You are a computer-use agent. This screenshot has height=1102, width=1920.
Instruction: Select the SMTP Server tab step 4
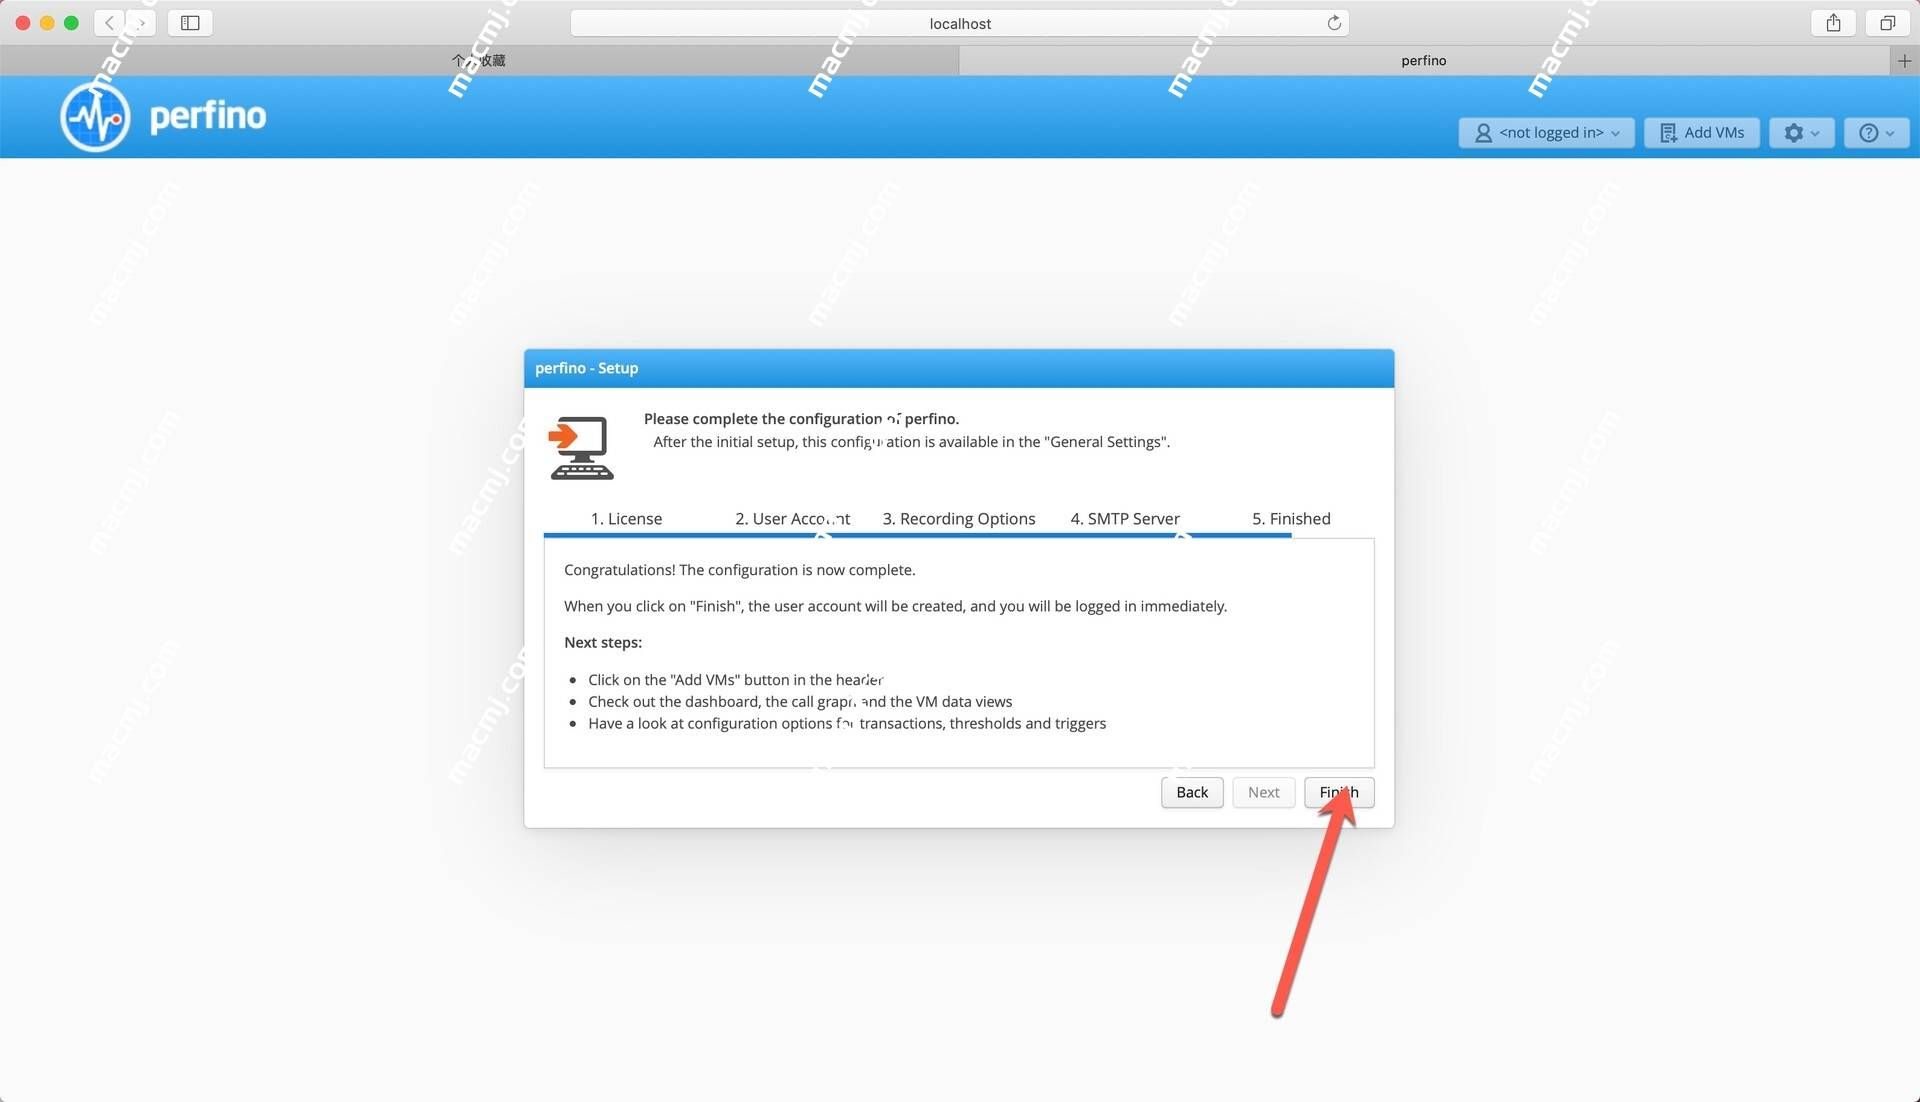[1126, 518]
